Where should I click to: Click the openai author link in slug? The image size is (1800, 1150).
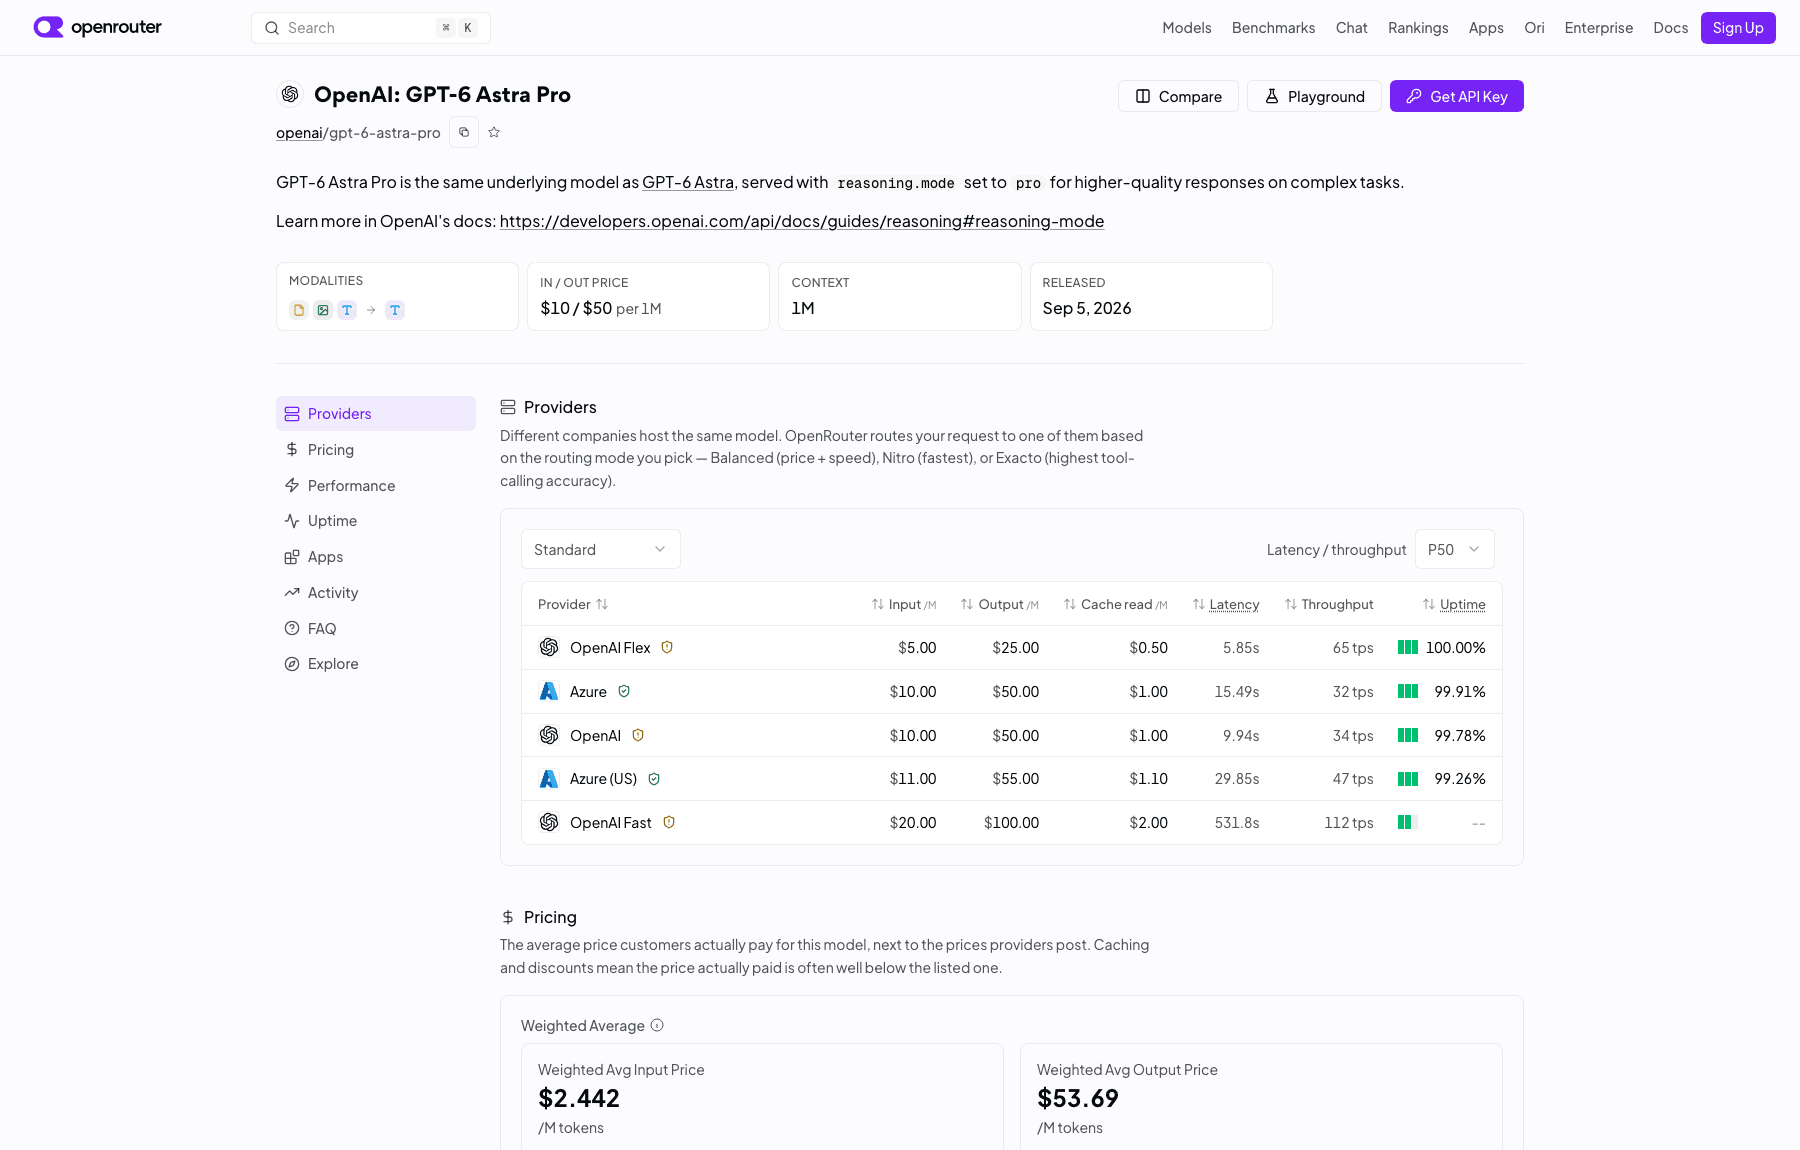299,132
